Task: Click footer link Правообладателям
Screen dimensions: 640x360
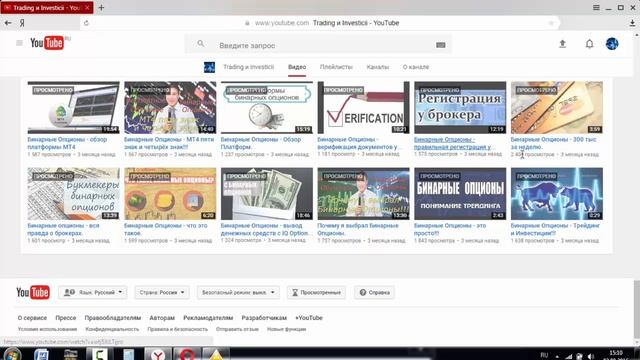Action: (113, 318)
